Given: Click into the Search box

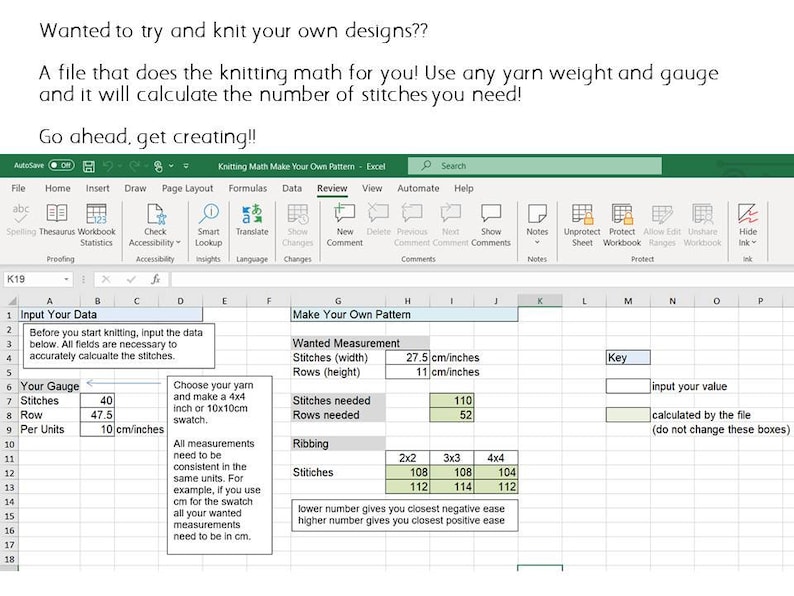Looking at the screenshot, I should point(535,166).
